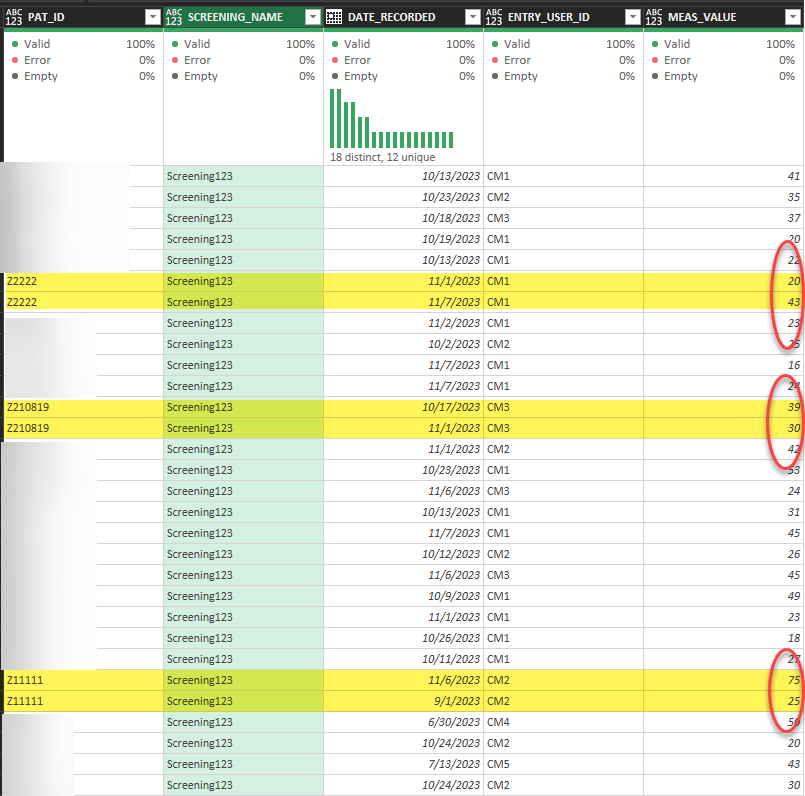Select the CM4 entry user cell
This screenshot has width=805, height=796.
564,722
